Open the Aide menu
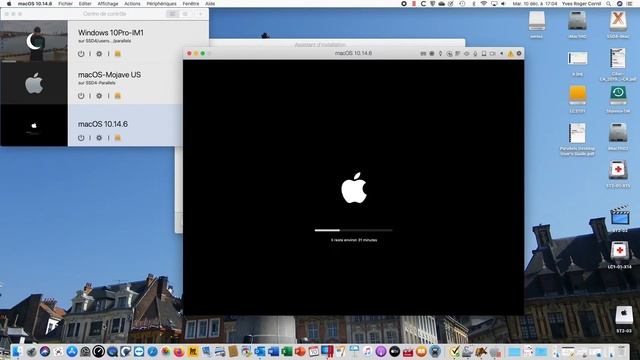Image resolution: width=640 pixels, height=360 pixels. (210, 4)
